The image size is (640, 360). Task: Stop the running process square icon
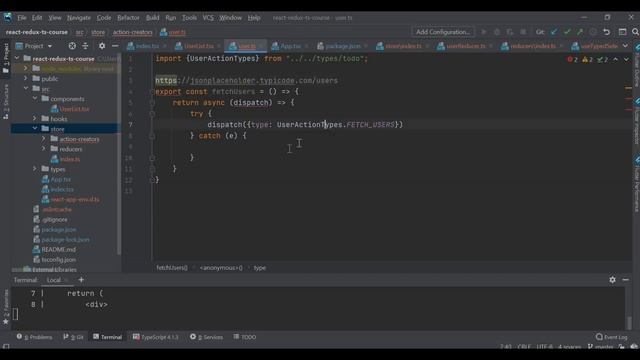coord(523,32)
